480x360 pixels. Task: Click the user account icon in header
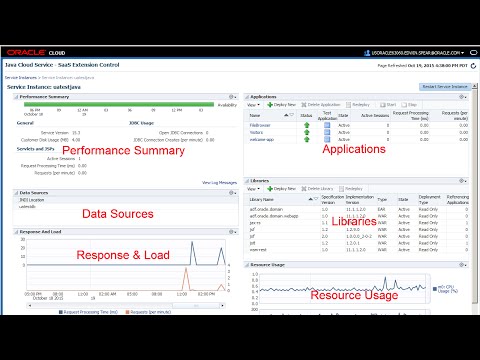point(367,53)
